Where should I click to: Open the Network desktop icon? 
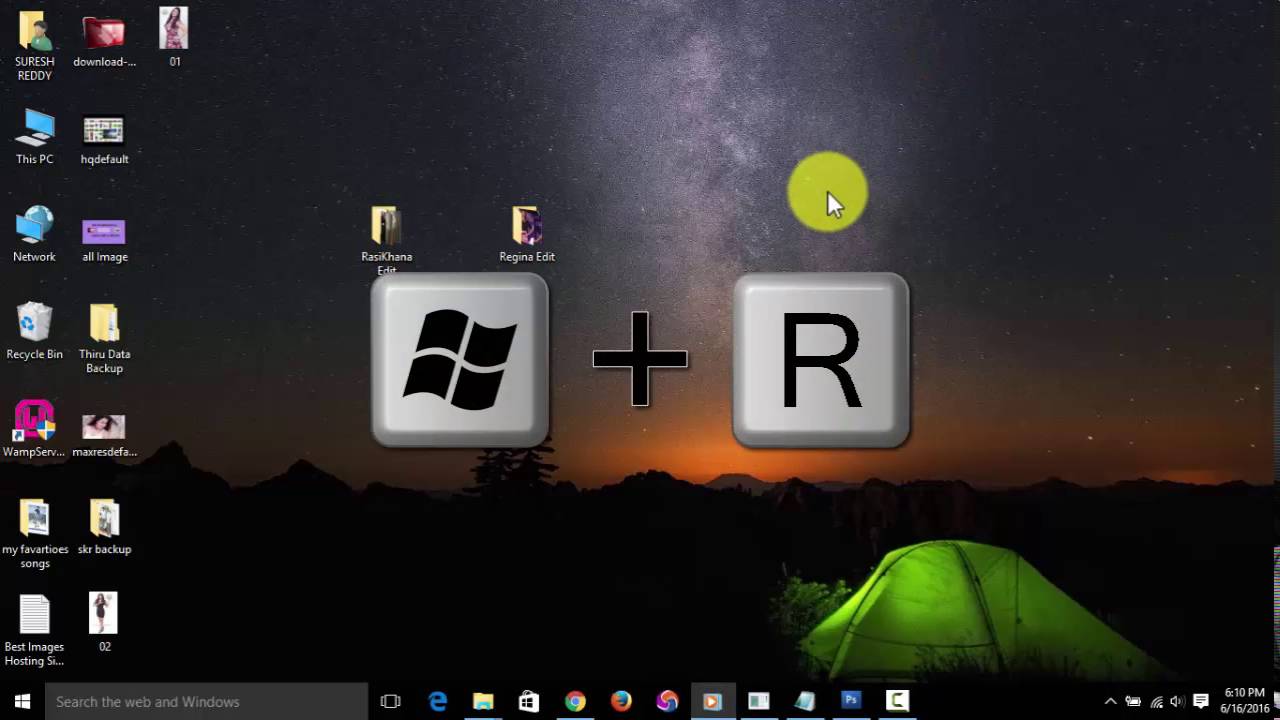[x=34, y=234]
